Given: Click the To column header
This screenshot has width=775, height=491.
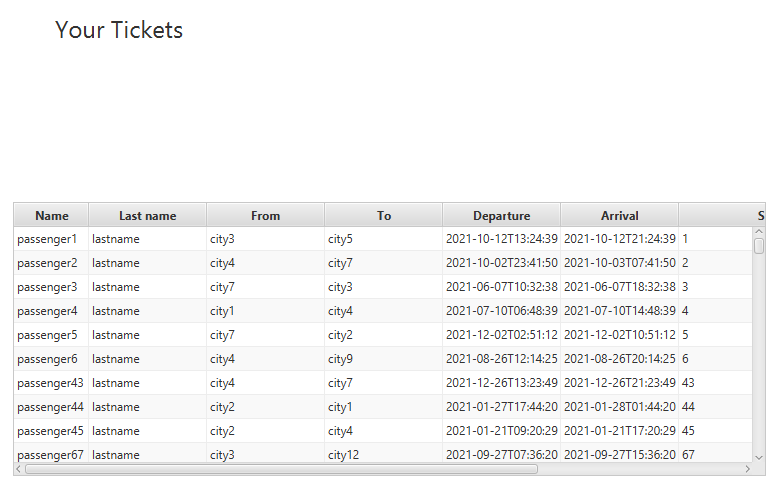Looking at the screenshot, I should (x=384, y=215).
